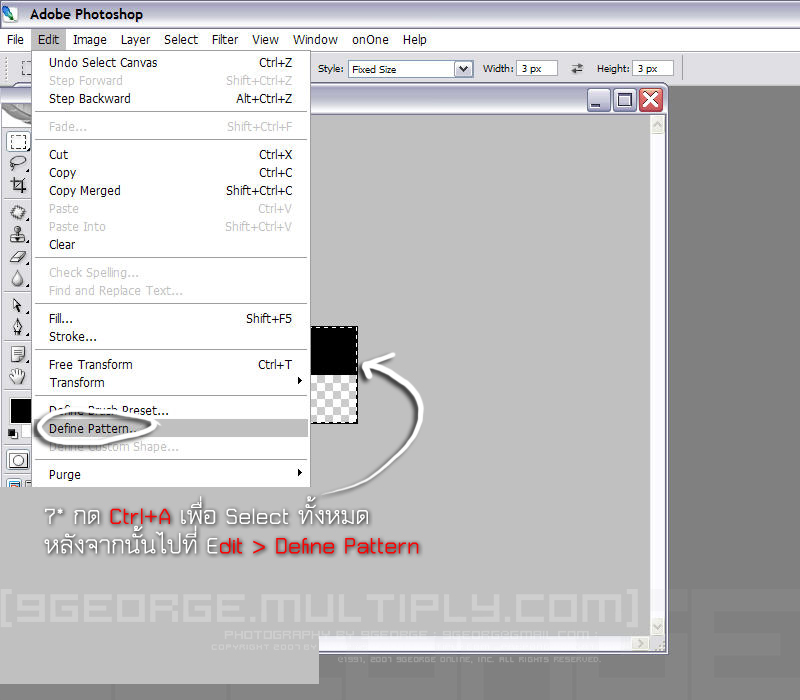
Task: Choose Clear from Edit menu
Action: point(171,245)
